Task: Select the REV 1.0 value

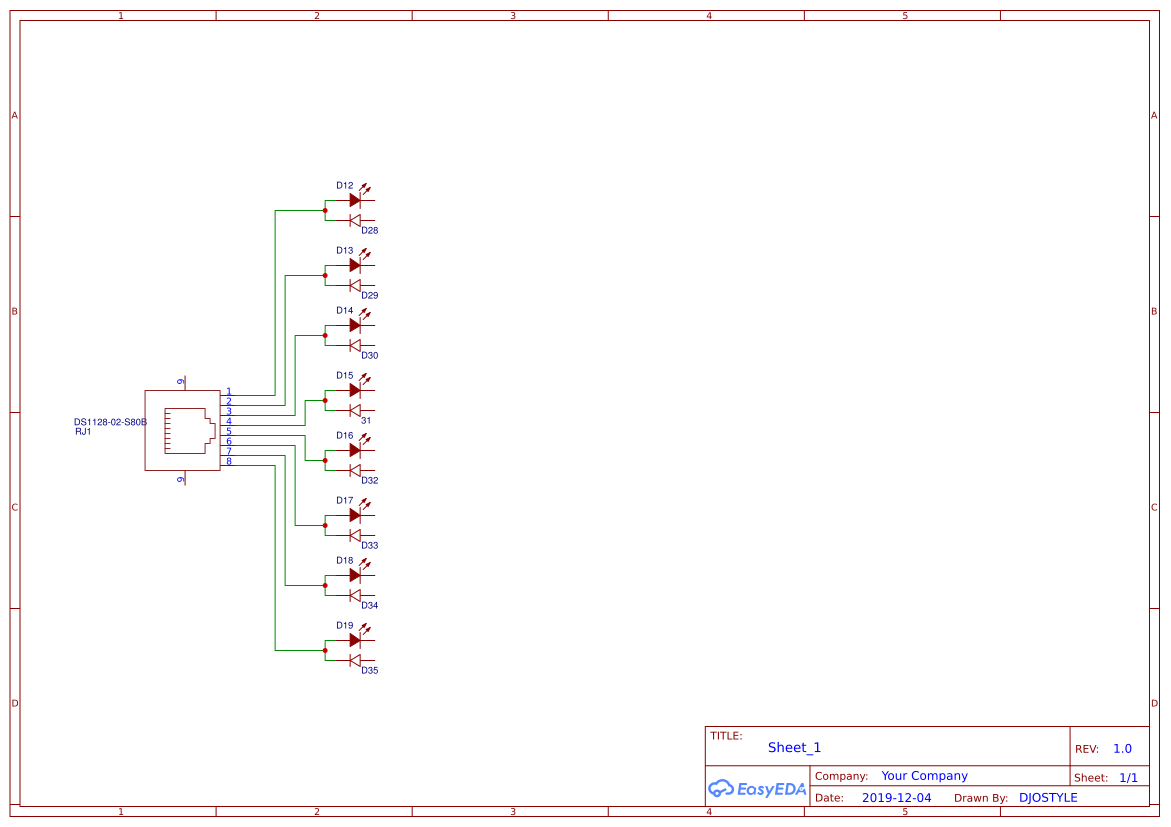Action: click(x=1122, y=749)
